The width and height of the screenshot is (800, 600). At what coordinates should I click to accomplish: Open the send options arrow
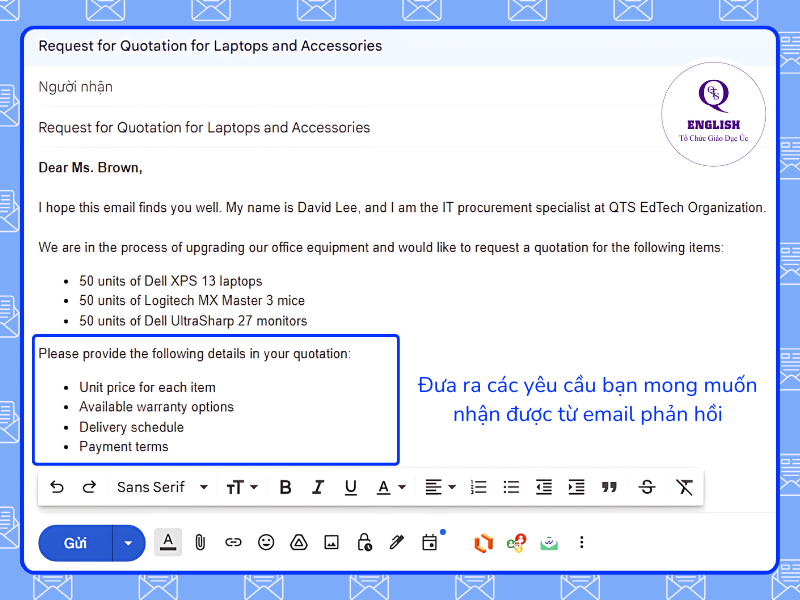129,543
